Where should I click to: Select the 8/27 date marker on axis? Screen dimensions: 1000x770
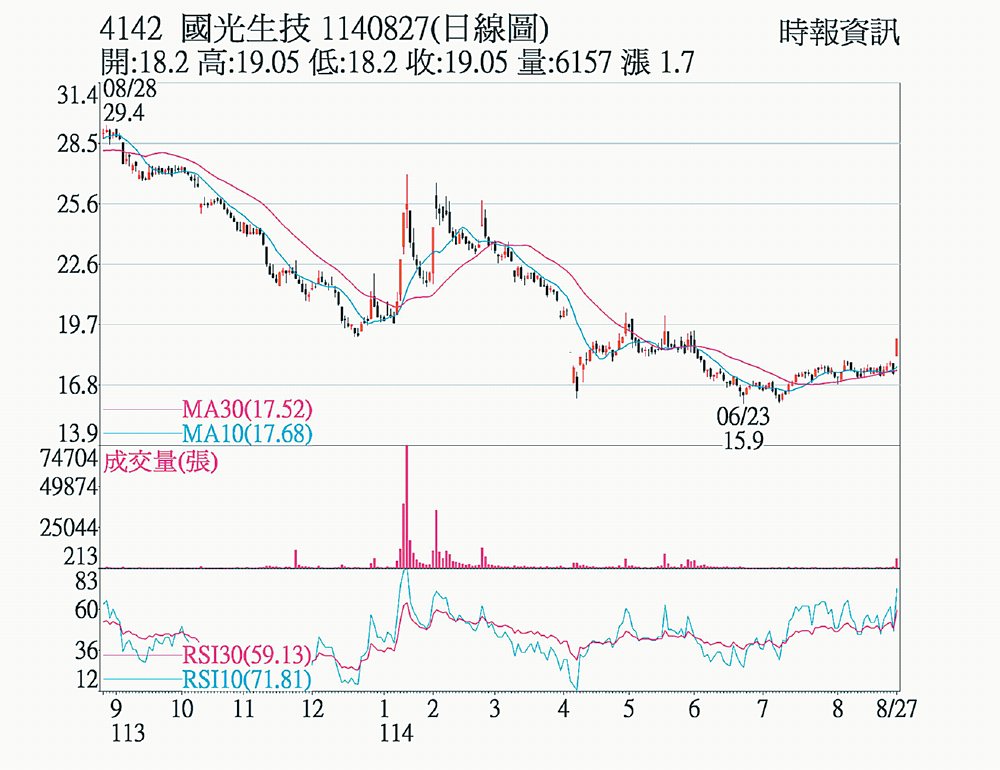point(897,709)
